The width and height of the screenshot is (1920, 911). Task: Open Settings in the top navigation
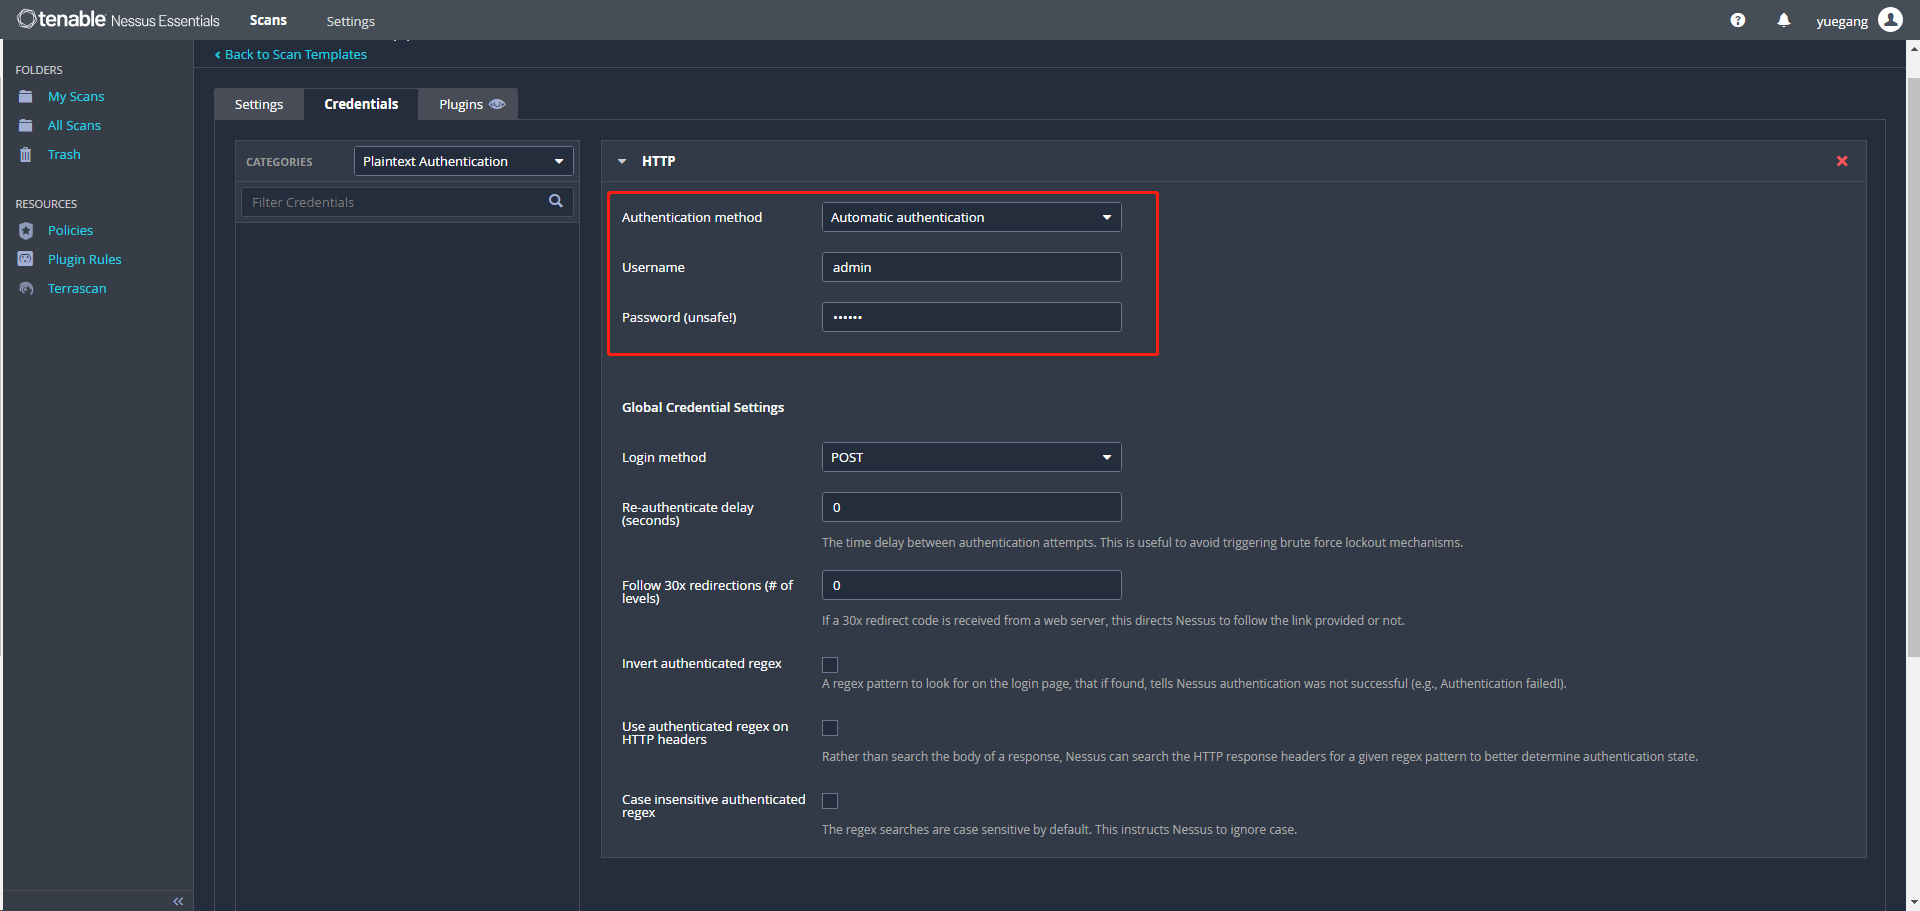coord(350,21)
